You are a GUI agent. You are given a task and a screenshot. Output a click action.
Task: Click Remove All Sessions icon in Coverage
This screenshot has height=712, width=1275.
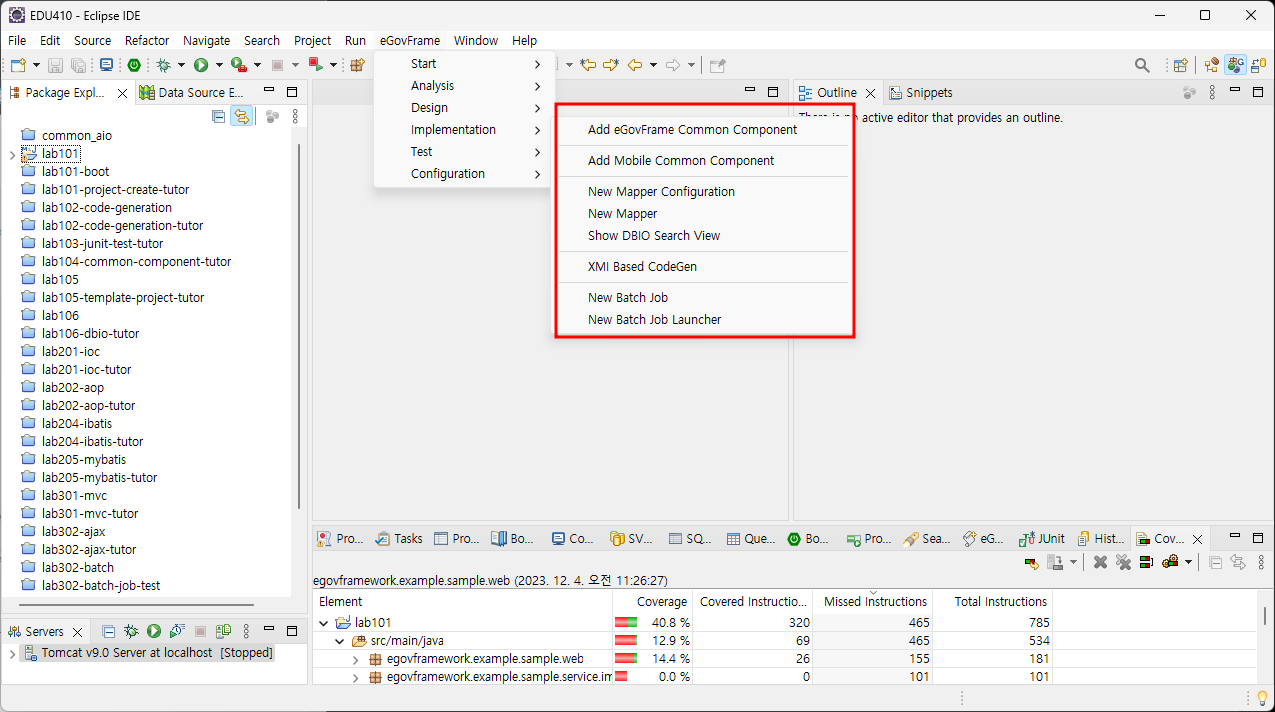(1123, 562)
